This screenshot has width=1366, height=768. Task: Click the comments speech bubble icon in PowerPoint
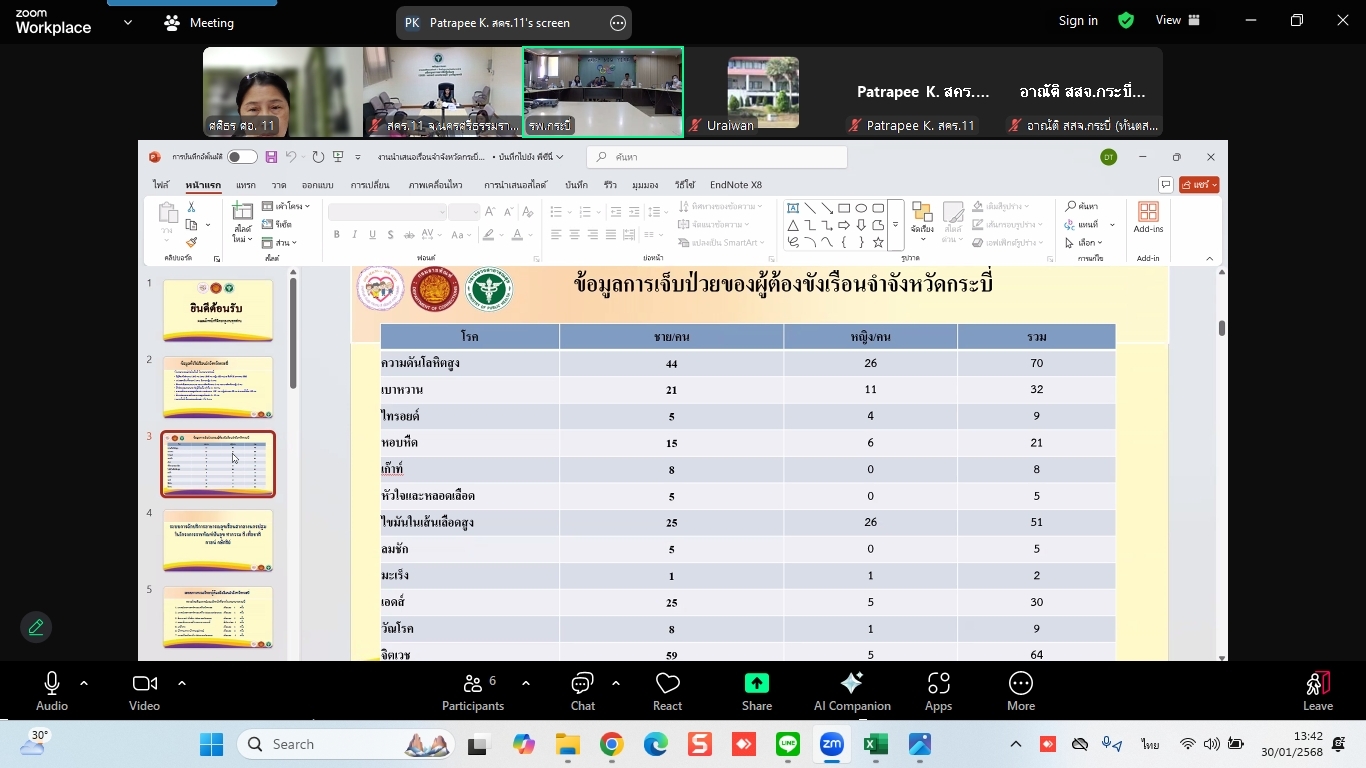click(1166, 184)
